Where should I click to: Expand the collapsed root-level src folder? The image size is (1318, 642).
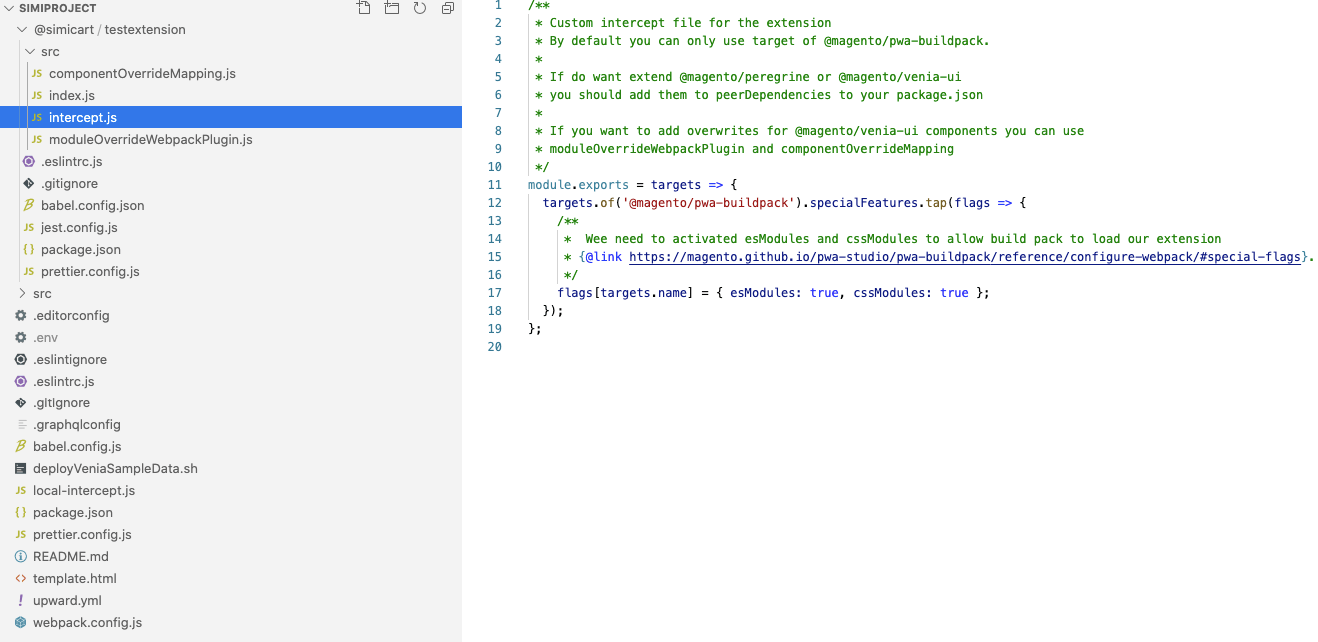[x=23, y=293]
